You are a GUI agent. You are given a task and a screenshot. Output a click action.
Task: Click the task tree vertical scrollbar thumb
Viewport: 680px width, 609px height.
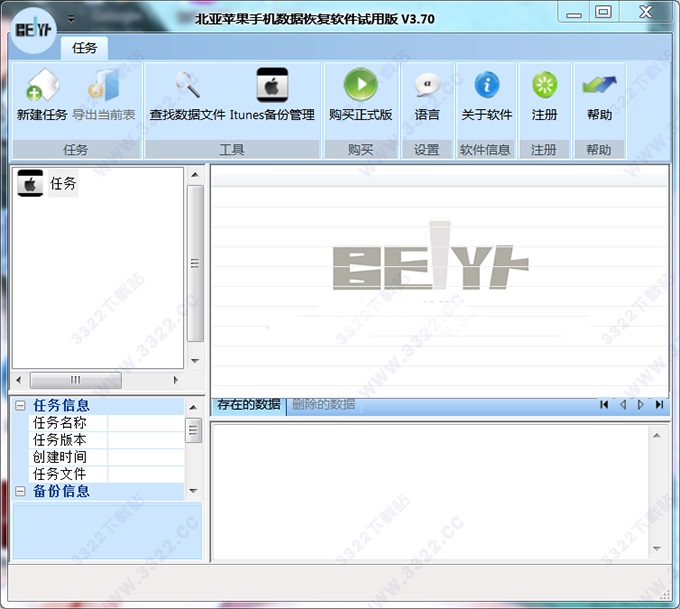tap(195, 263)
